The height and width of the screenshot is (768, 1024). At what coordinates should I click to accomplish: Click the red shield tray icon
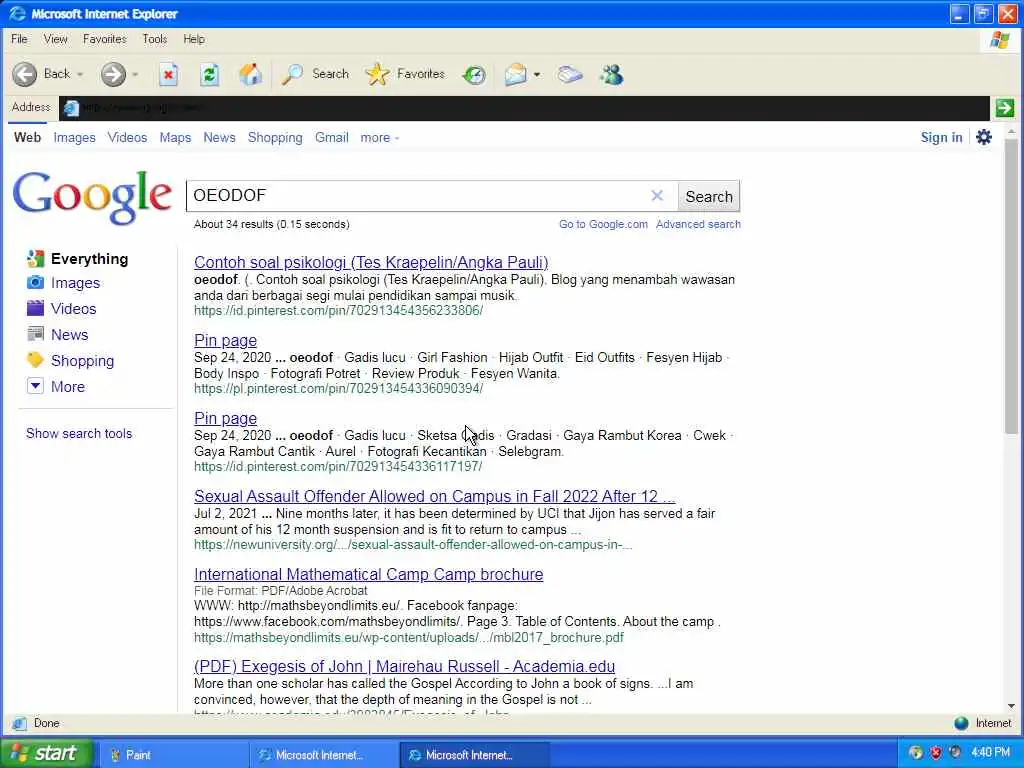click(935, 752)
